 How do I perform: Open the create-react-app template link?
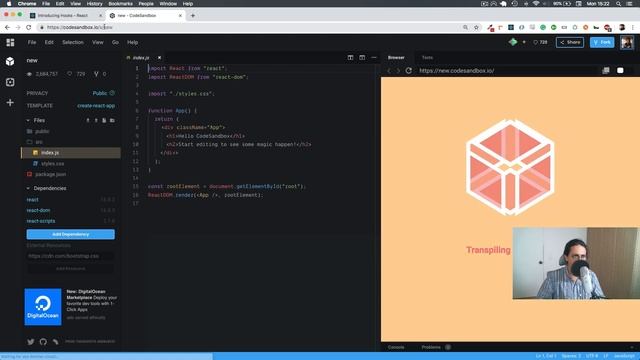(x=96, y=106)
